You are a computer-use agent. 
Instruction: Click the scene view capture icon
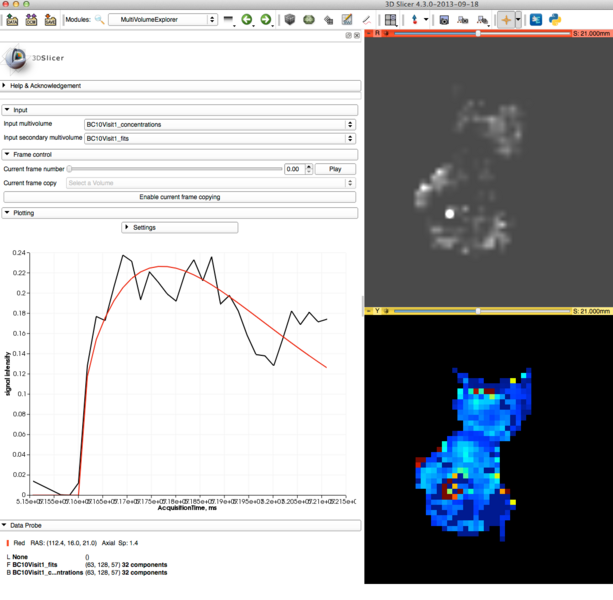click(x=463, y=20)
